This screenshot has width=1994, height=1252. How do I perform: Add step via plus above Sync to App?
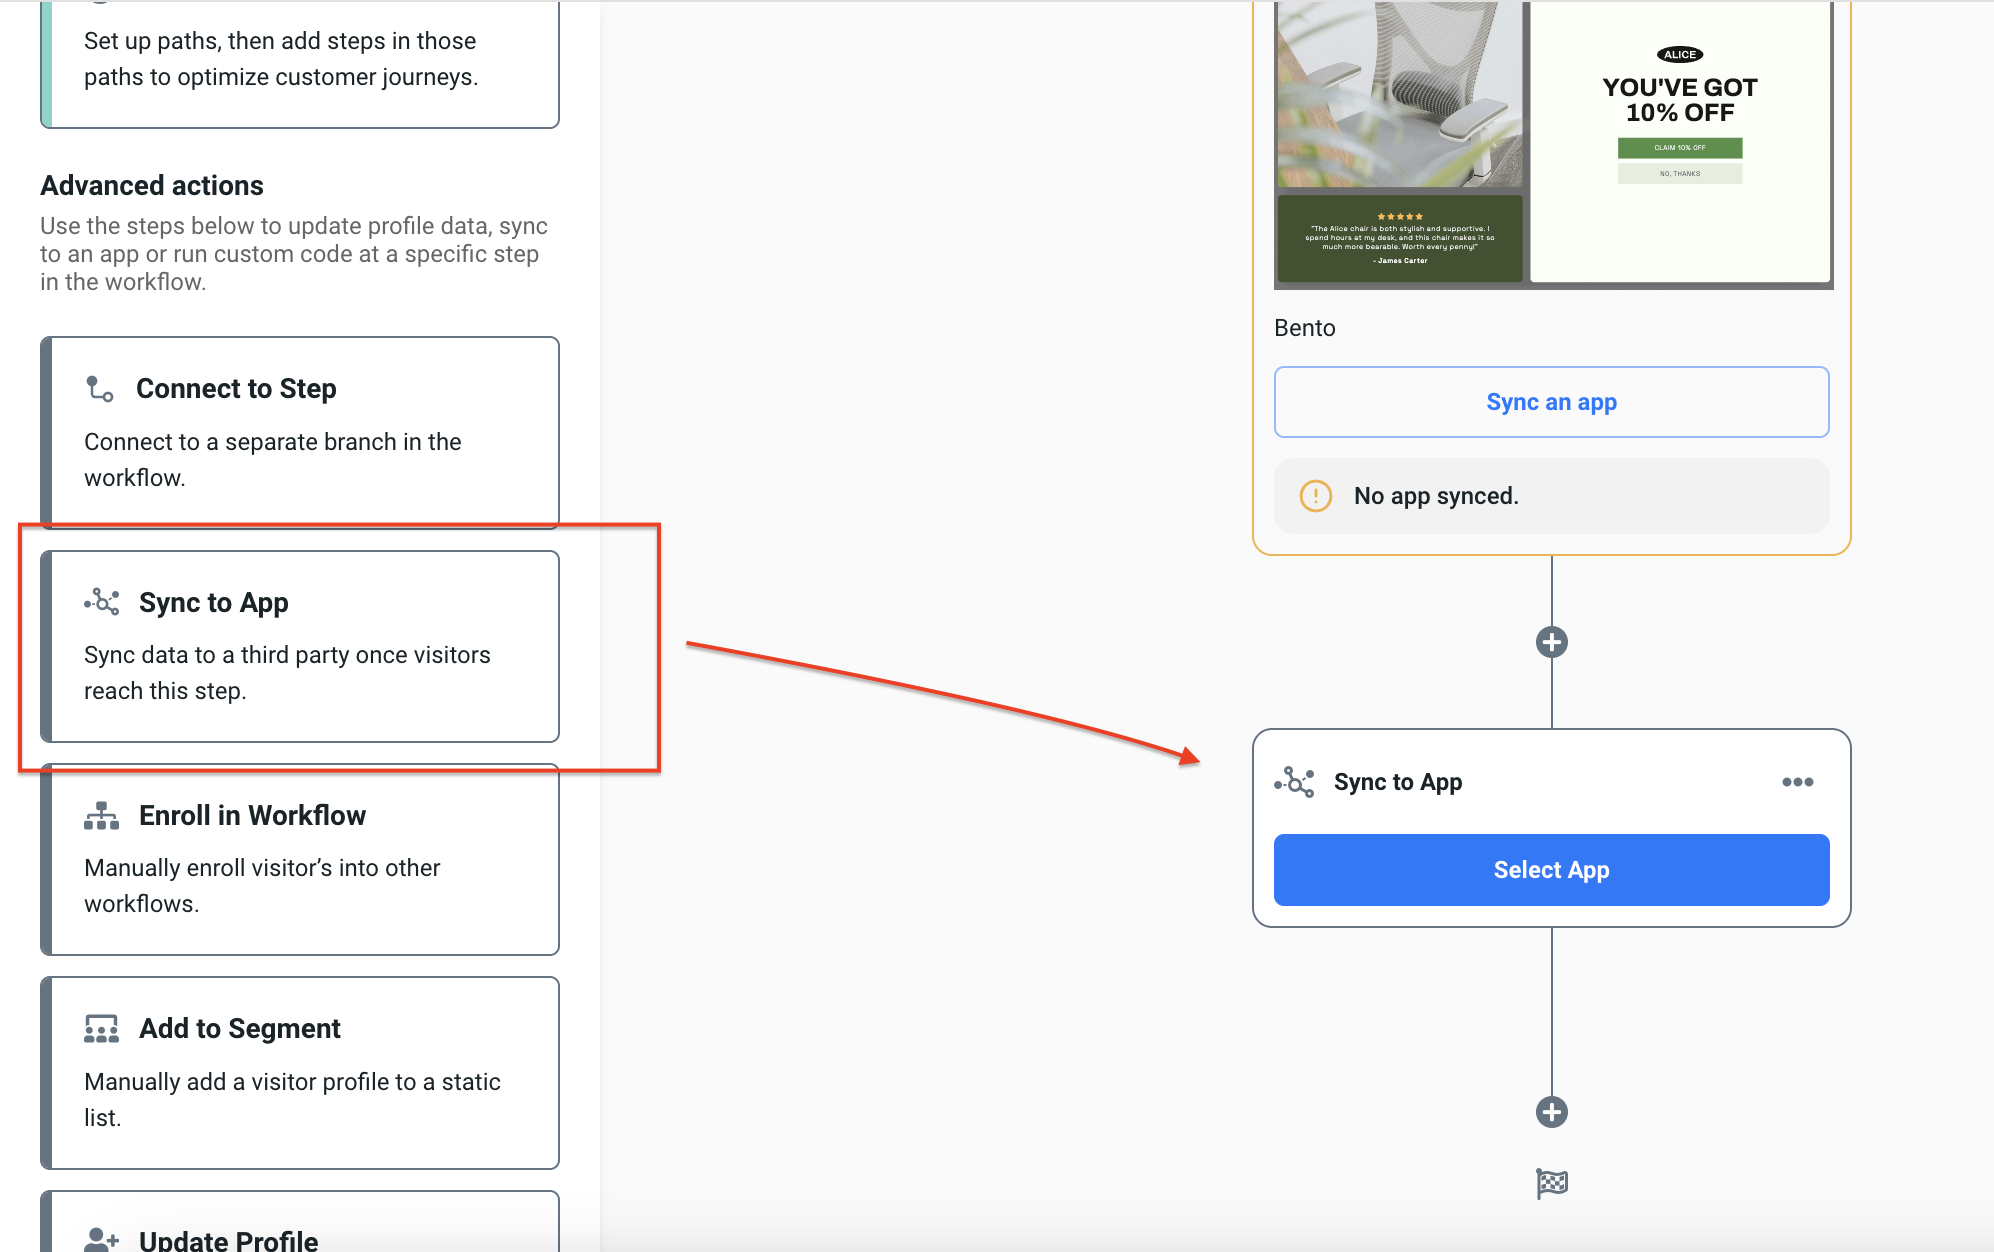point(1551,642)
